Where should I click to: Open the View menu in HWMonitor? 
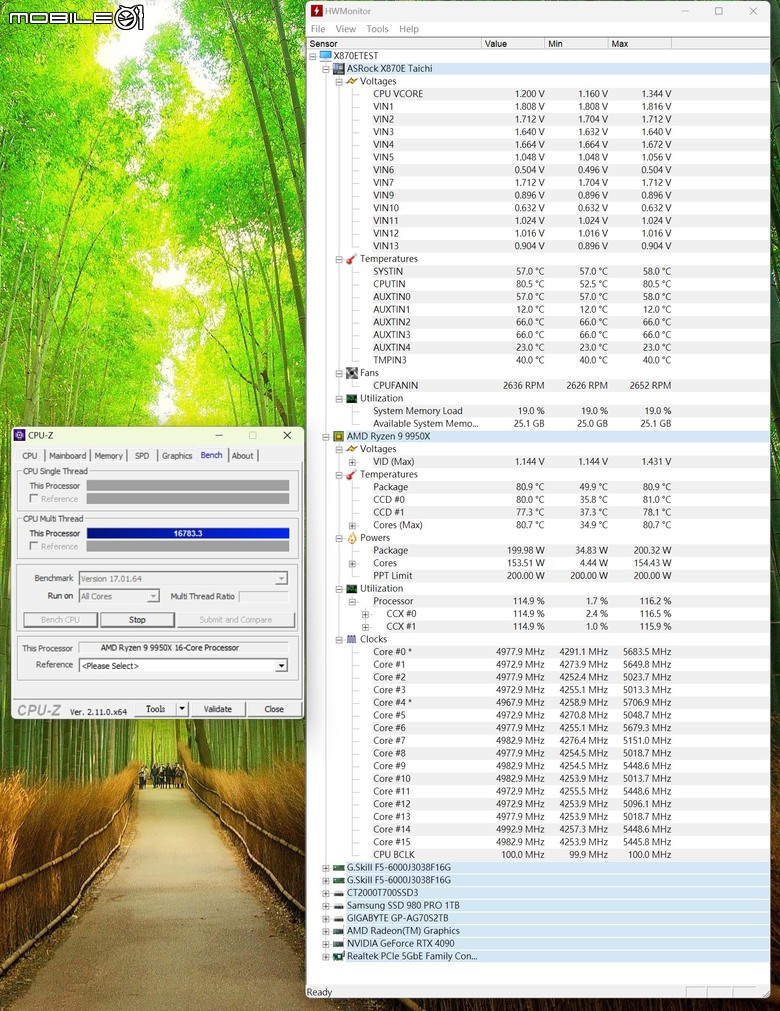click(346, 29)
